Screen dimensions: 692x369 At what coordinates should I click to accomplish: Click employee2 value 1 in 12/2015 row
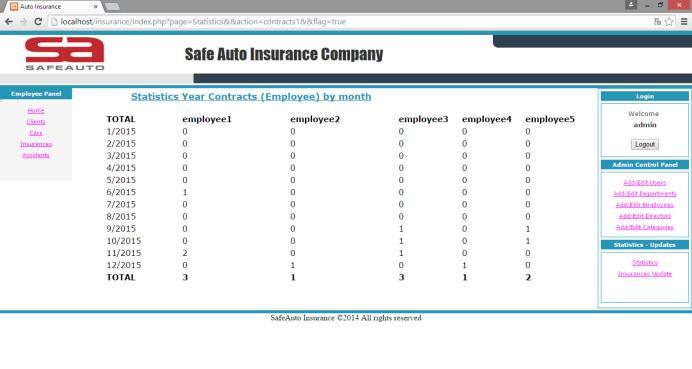point(293,265)
